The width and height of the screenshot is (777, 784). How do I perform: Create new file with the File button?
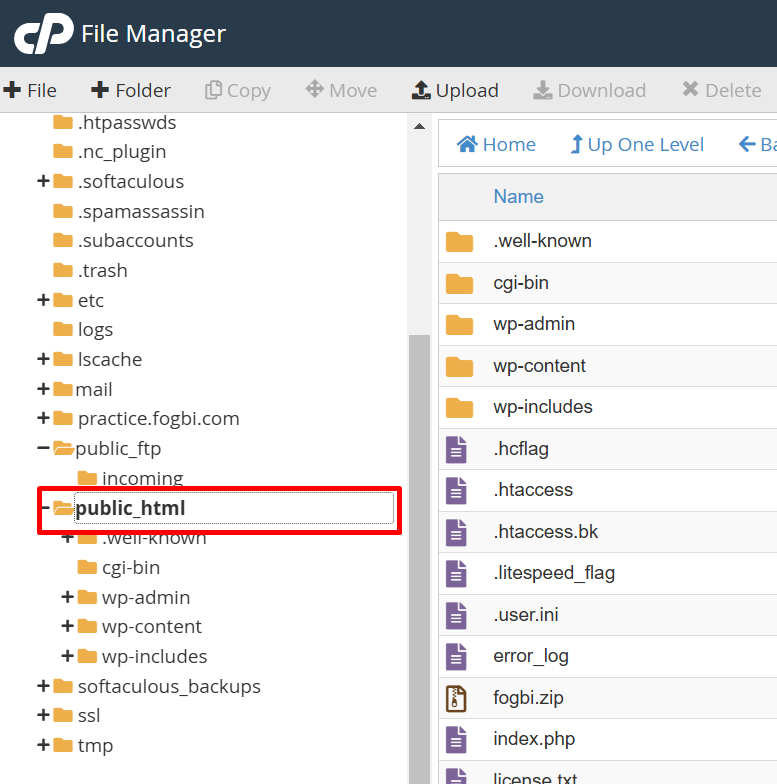[x=30, y=90]
